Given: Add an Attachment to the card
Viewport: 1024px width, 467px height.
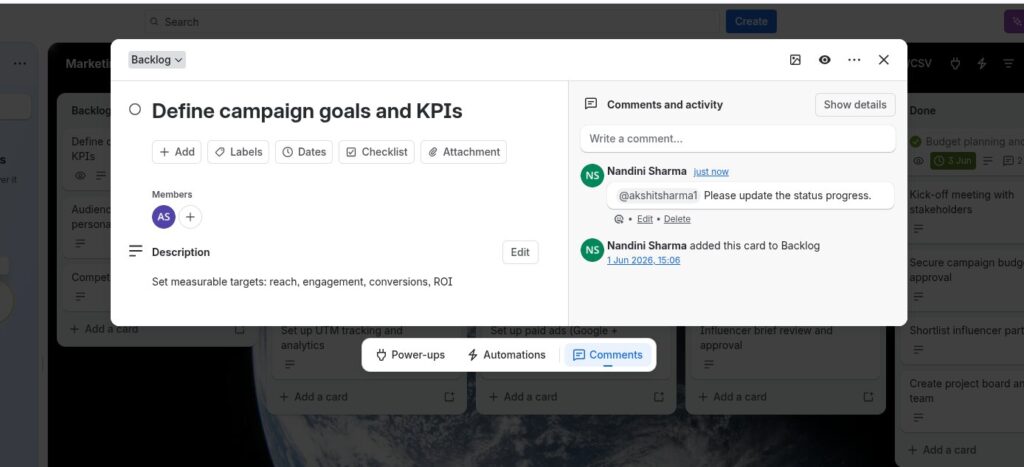Looking at the screenshot, I should (464, 152).
